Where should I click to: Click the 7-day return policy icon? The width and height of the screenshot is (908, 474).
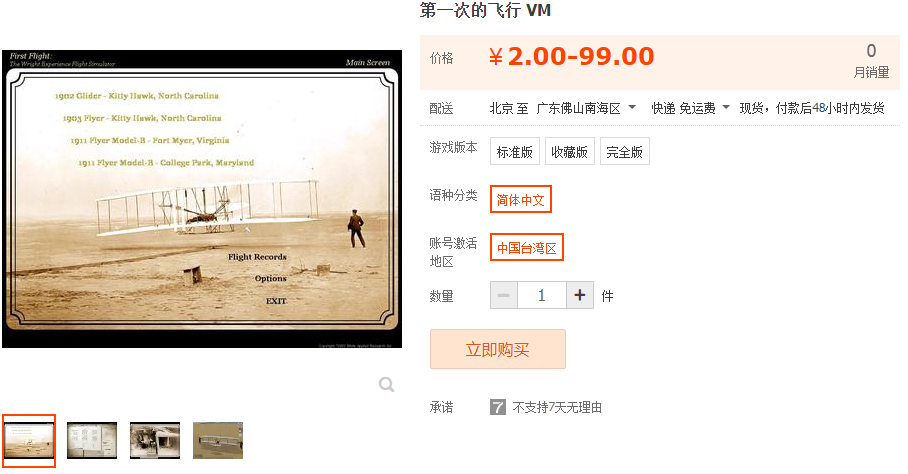[497, 407]
